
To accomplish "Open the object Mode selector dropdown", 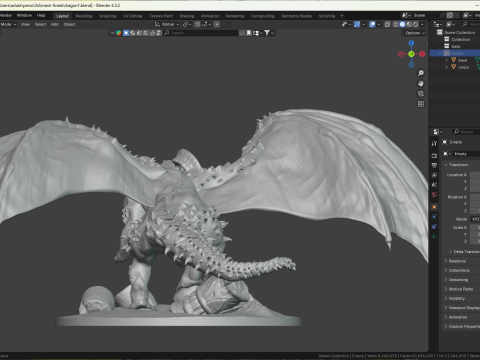I will pyautogui.click(x=8, y=24).
